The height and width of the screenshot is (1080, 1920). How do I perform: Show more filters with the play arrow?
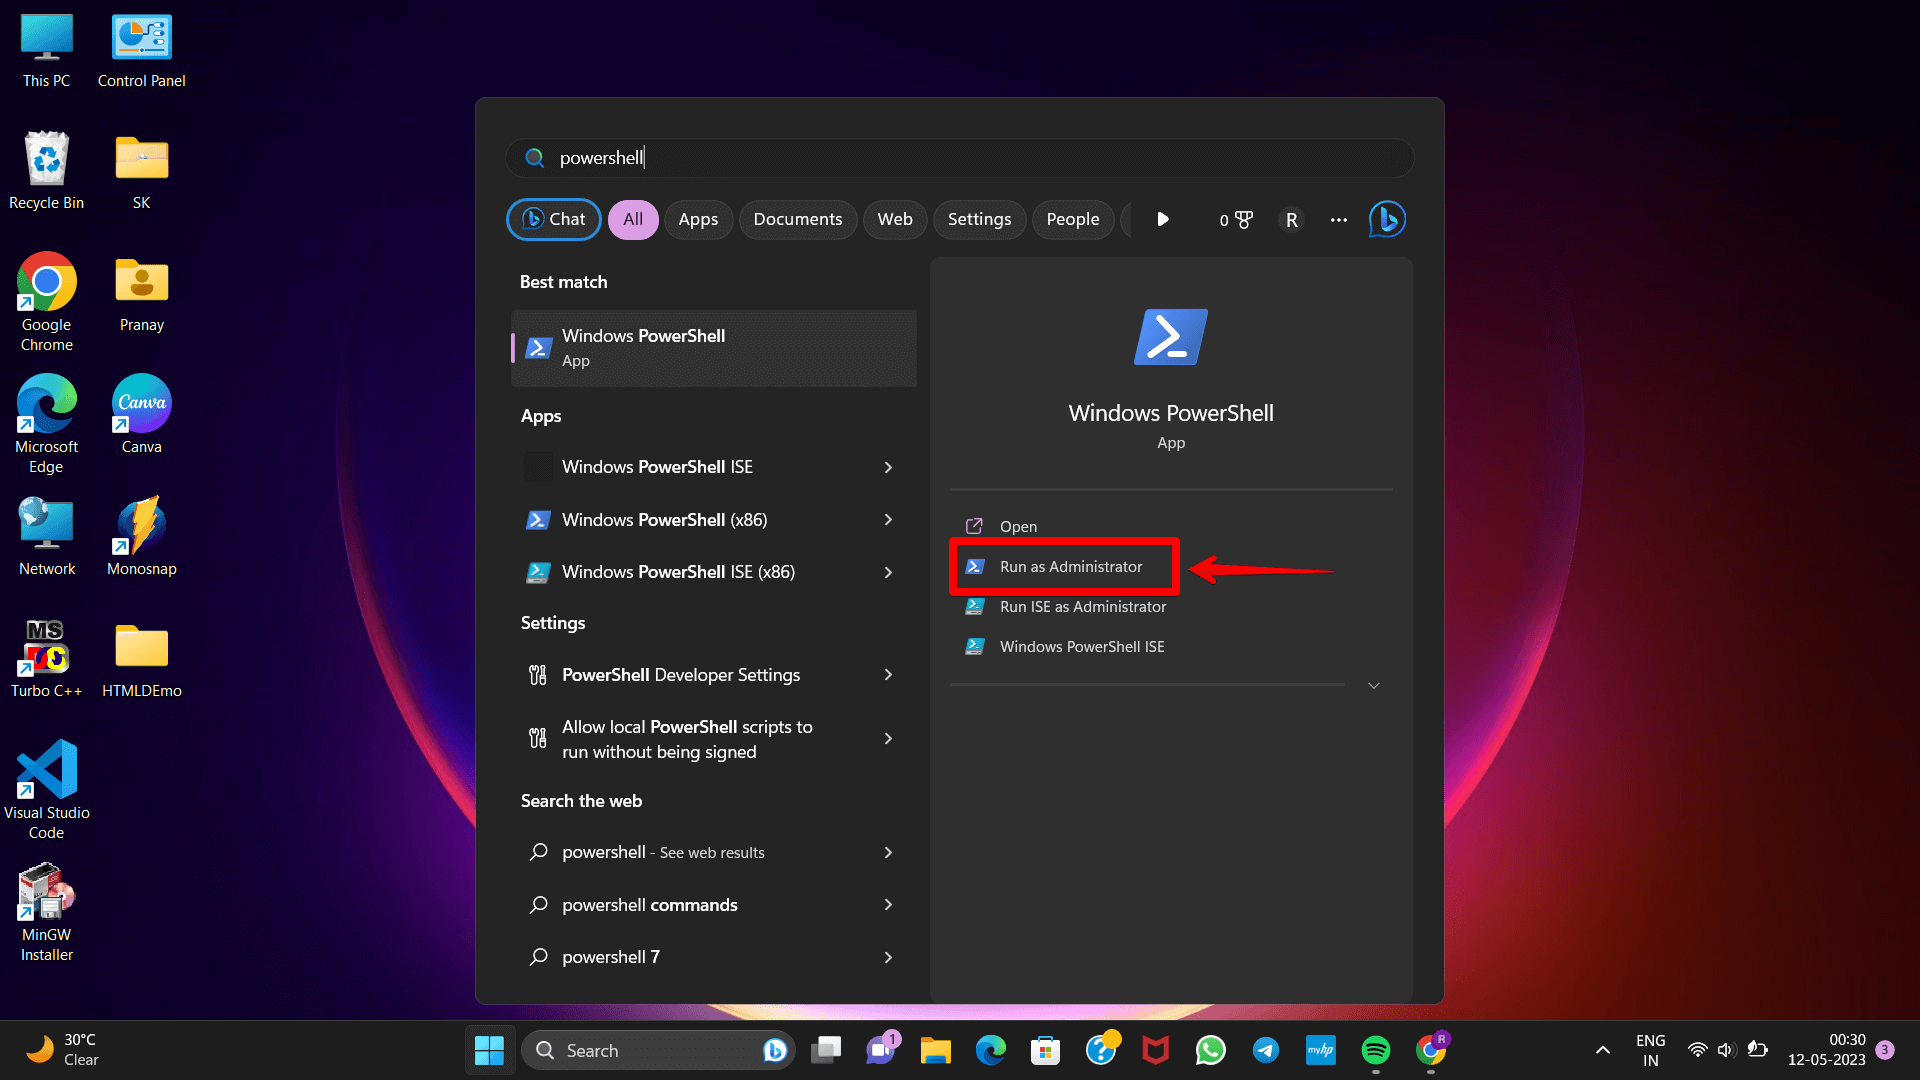[x=1163, y=219]
